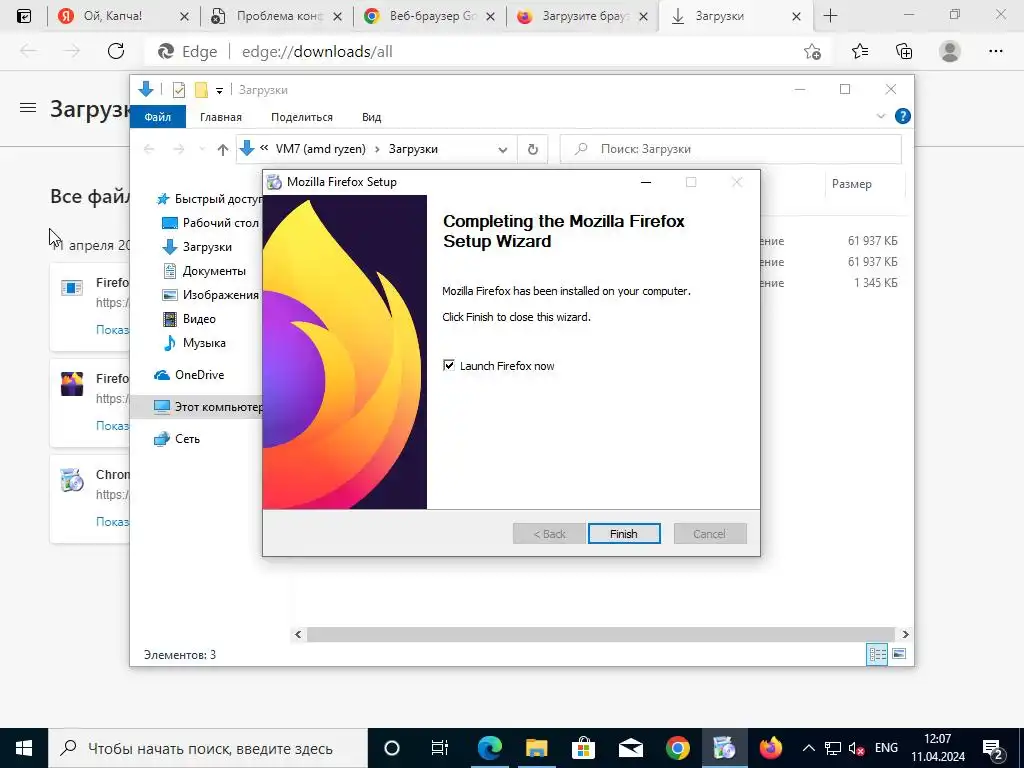Click horizontal scrollbar right arrow
The width and height of the screenshot is (1024, 768).
(905, 634)
